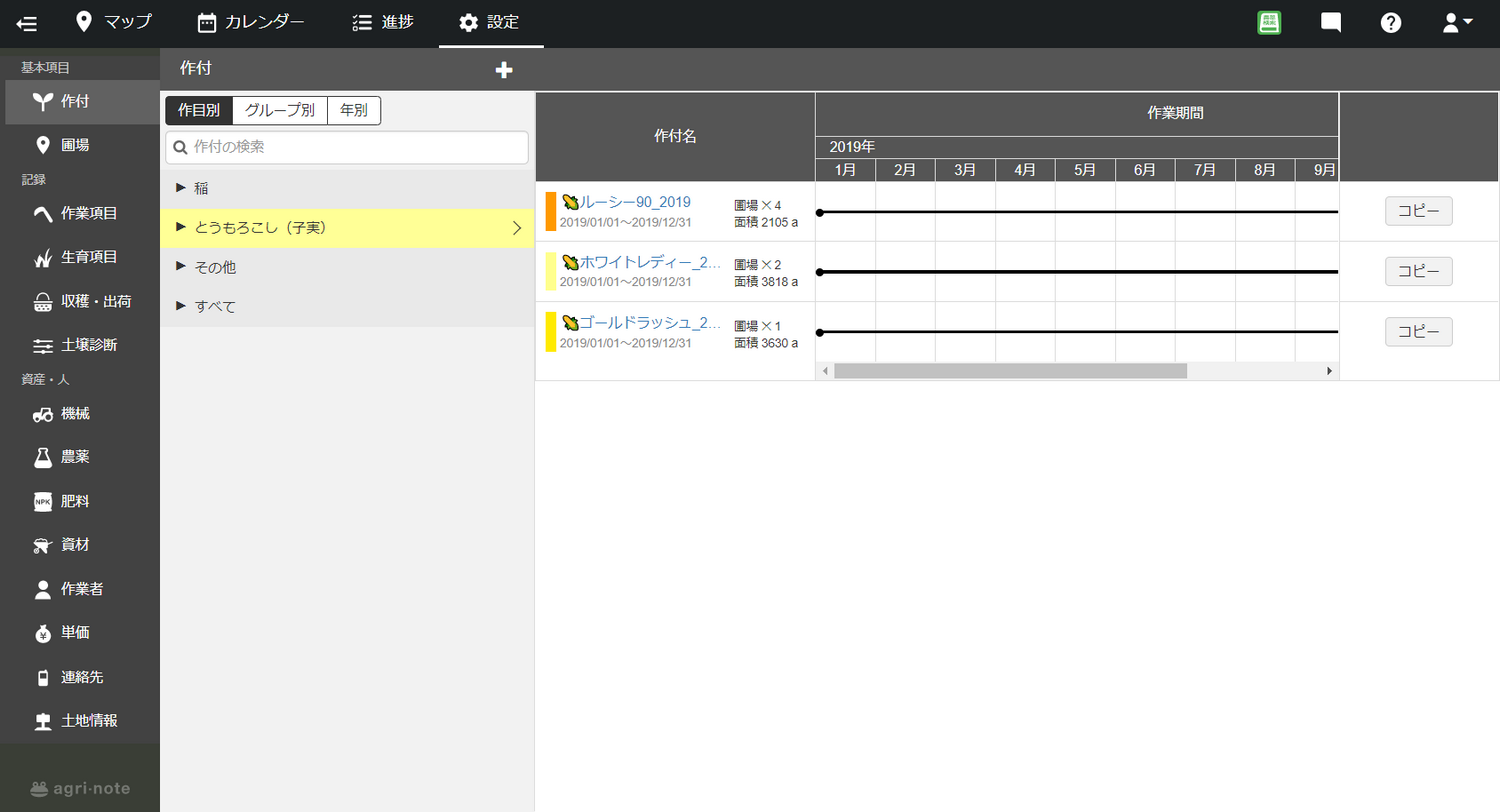
Task: Open the マップ tab
Action: click(x=112, y=22)
